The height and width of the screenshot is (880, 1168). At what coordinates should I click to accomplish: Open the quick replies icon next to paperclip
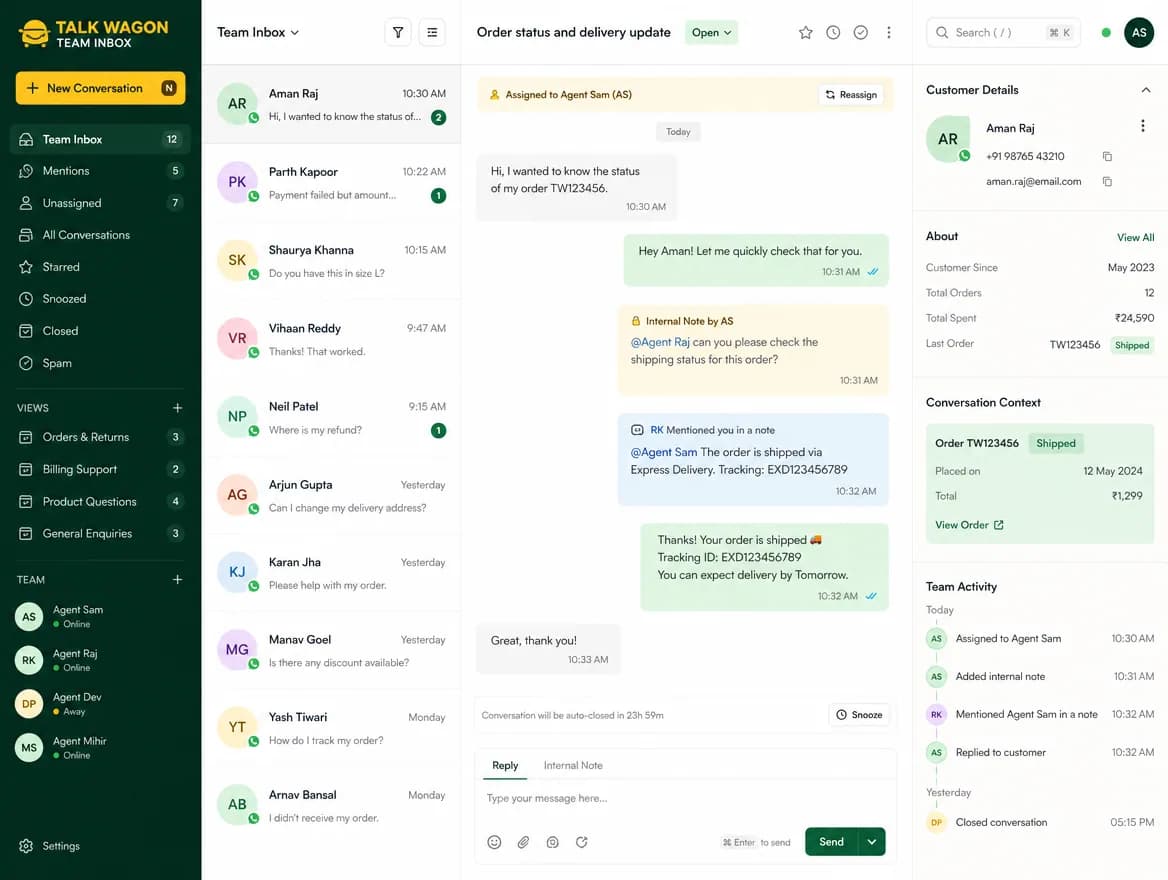pyautogui.click(x=552, y=842)
